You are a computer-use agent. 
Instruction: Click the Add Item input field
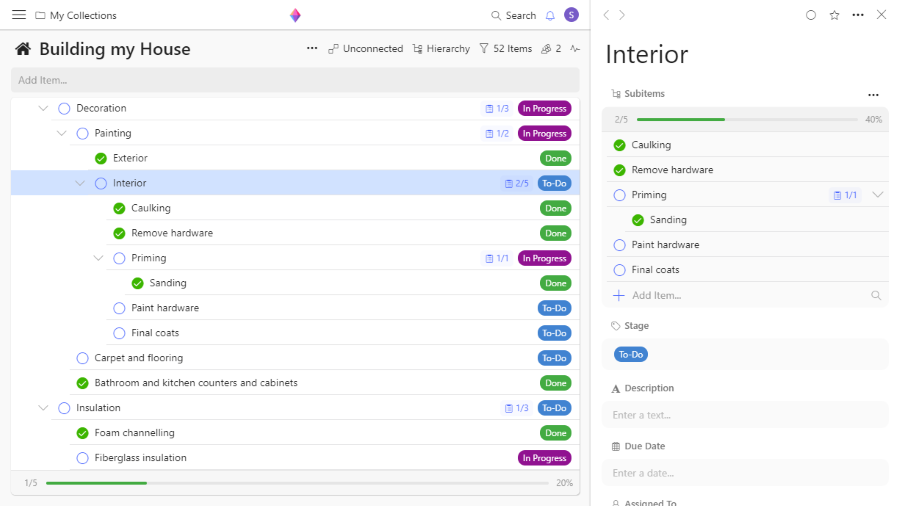[x=295, y=80]
